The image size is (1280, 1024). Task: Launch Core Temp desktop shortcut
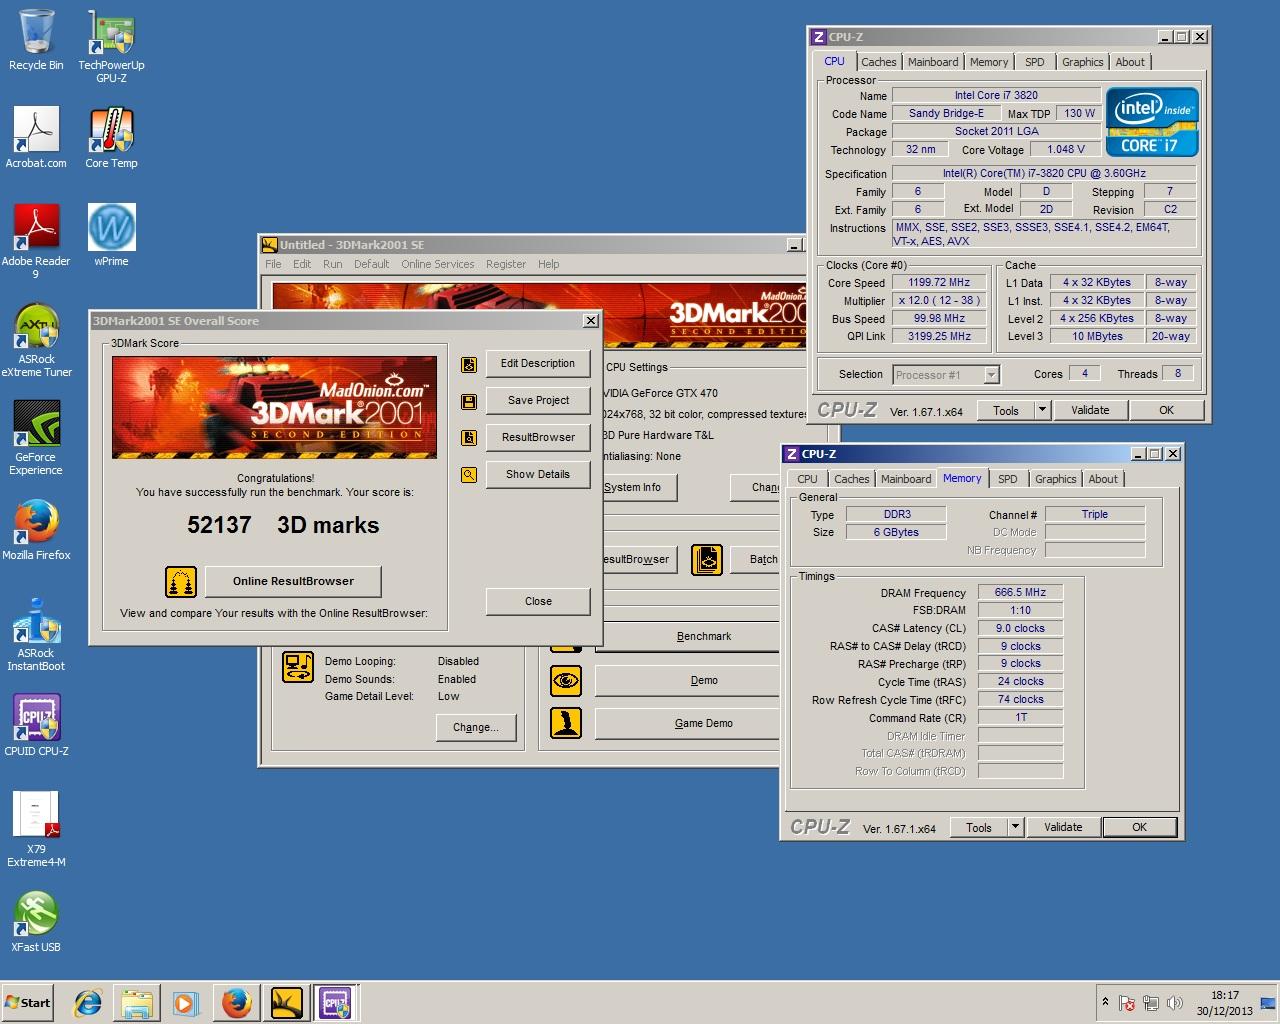111,138
